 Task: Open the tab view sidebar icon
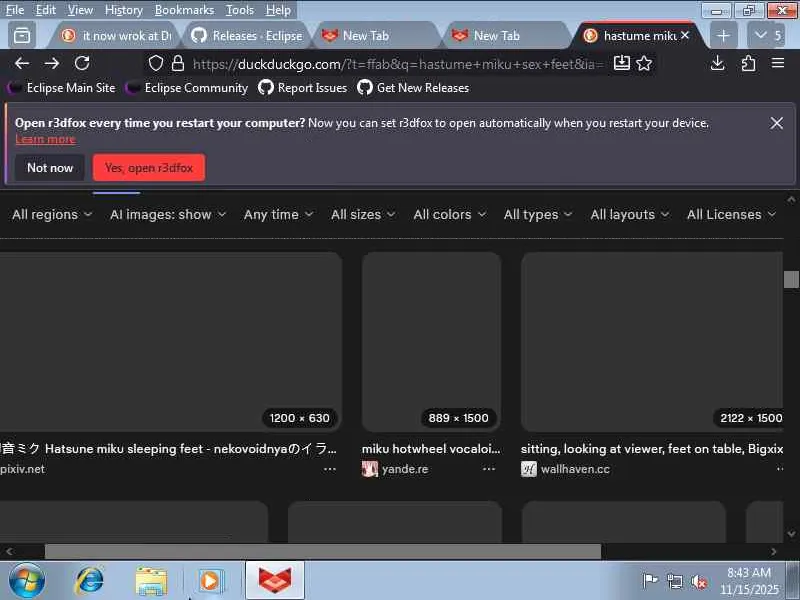coord(22,35)
